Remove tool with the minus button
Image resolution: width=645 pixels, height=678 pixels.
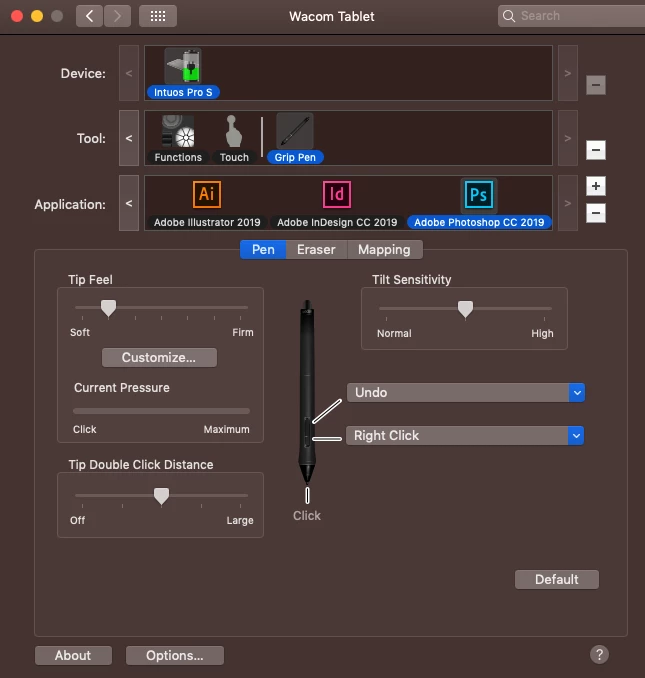(x=596, y=150)
